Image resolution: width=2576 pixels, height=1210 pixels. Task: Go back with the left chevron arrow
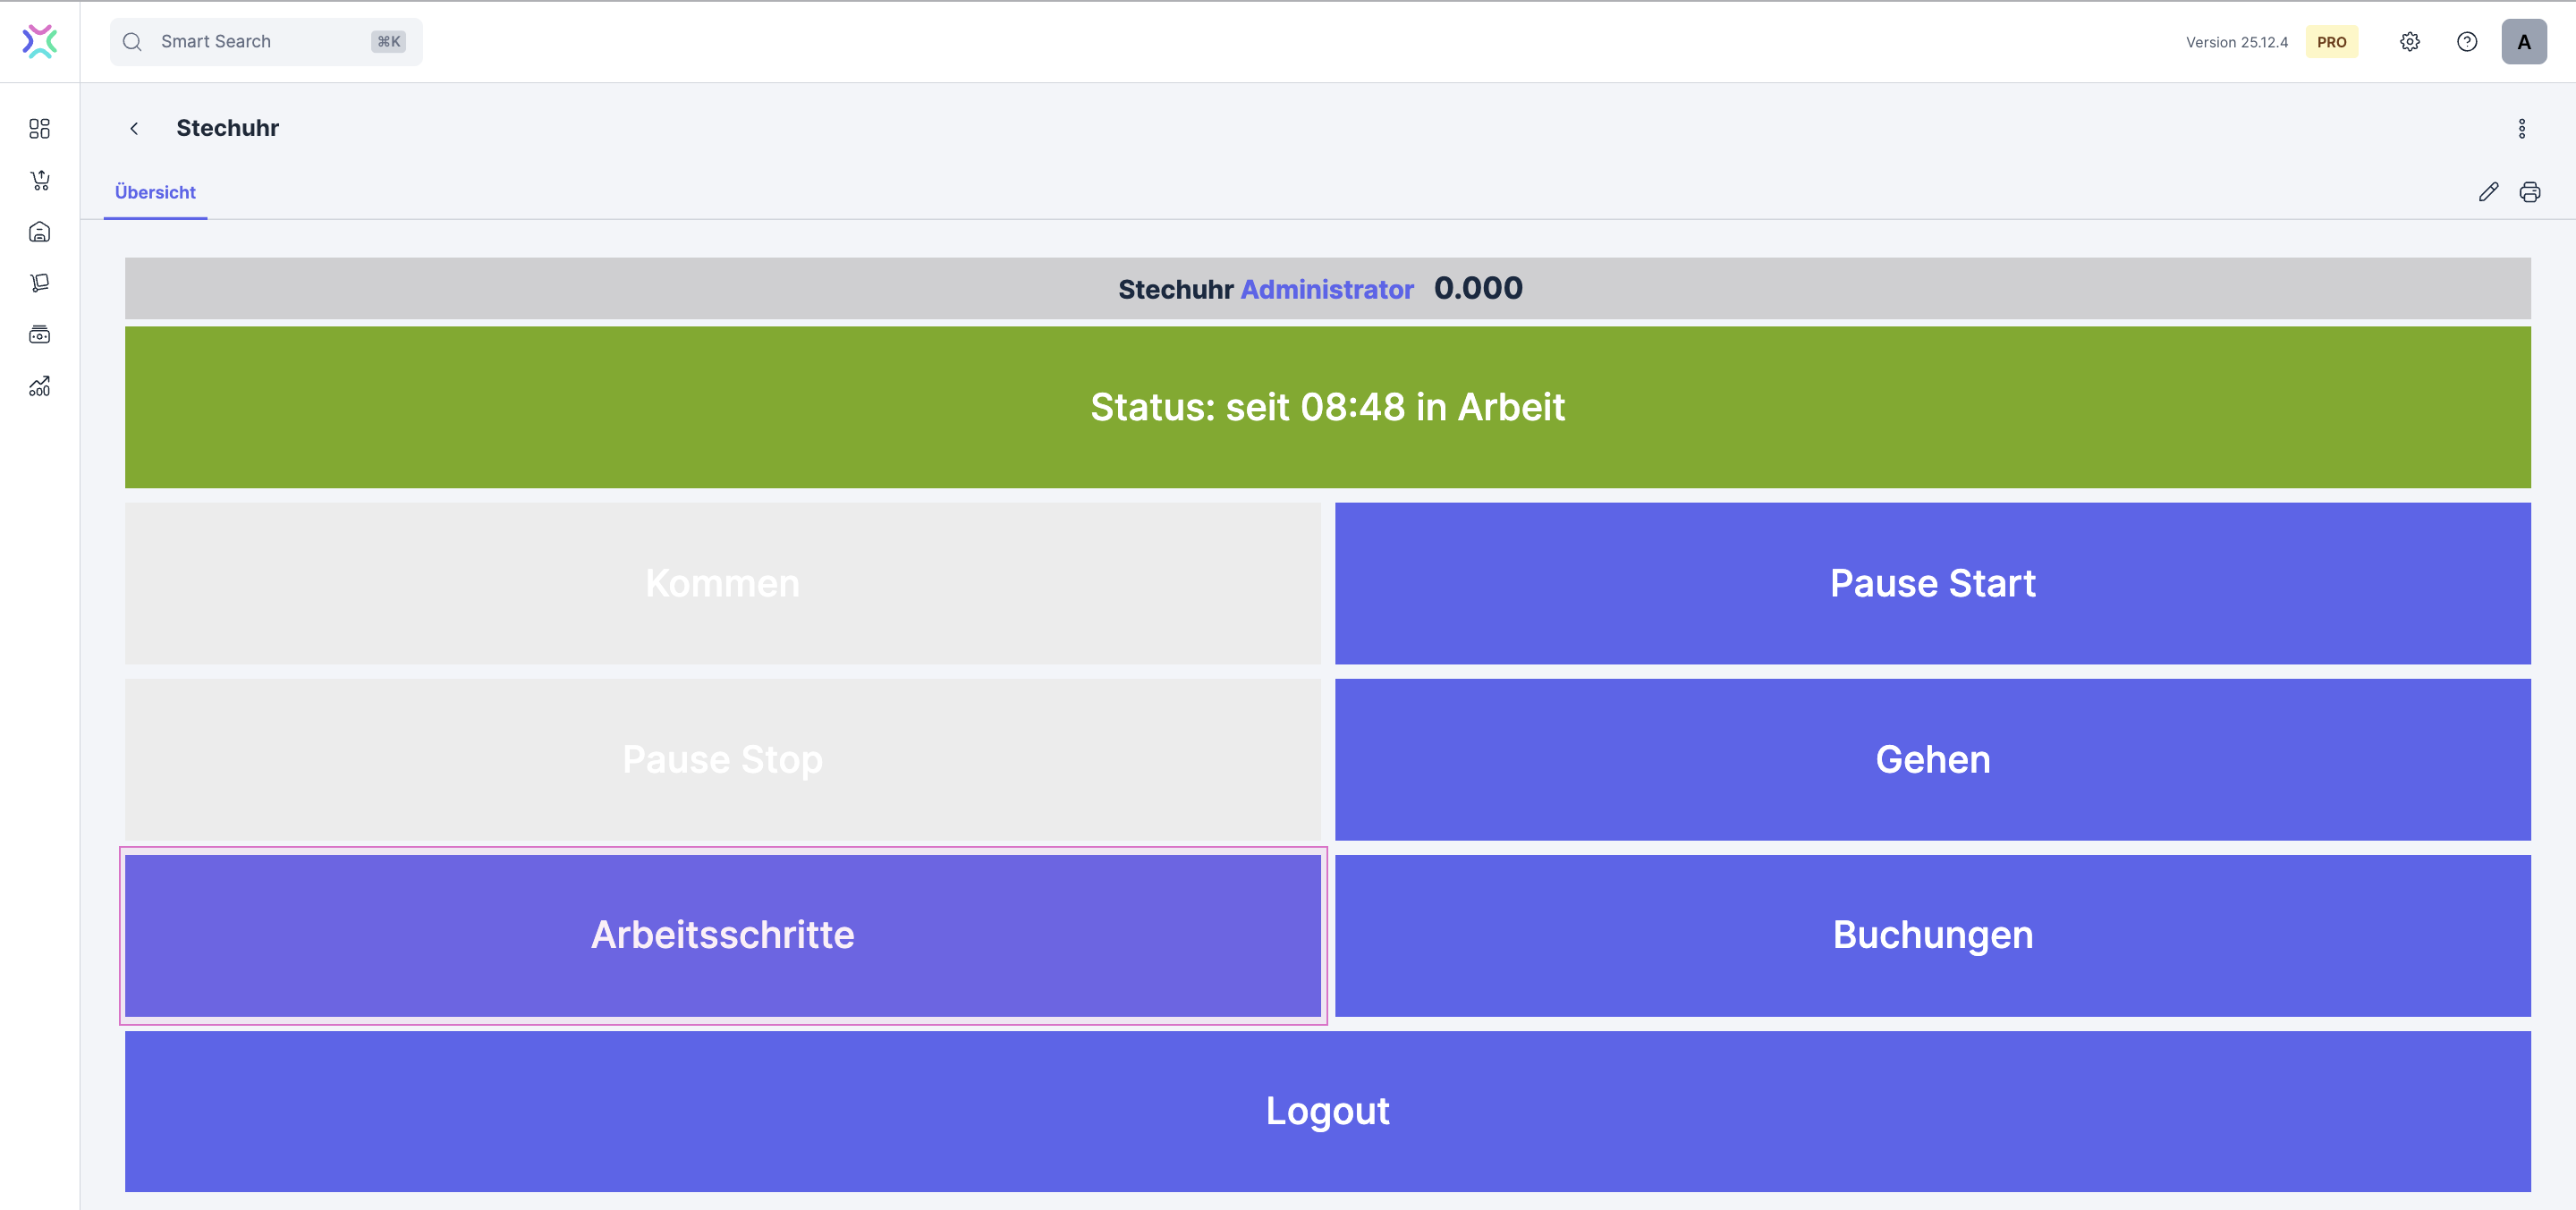point(134,128)
